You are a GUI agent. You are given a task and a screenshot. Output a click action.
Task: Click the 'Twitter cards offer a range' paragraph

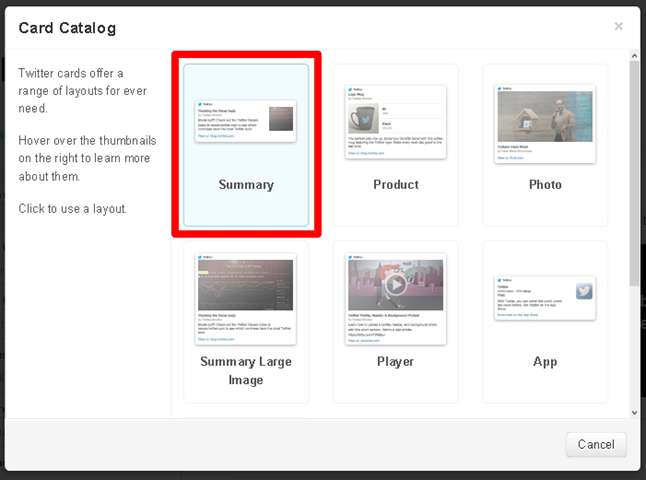tap(82, 91)
